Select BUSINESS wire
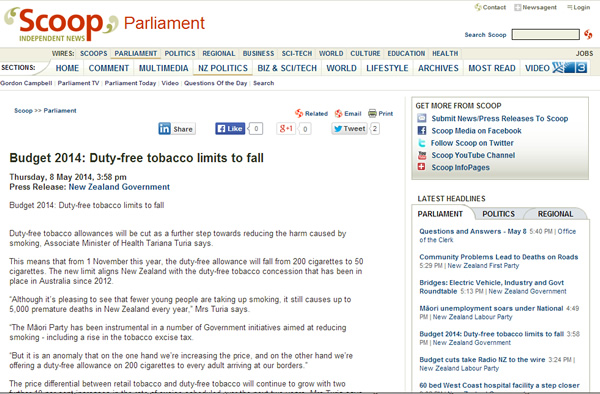 pos(258,53)
